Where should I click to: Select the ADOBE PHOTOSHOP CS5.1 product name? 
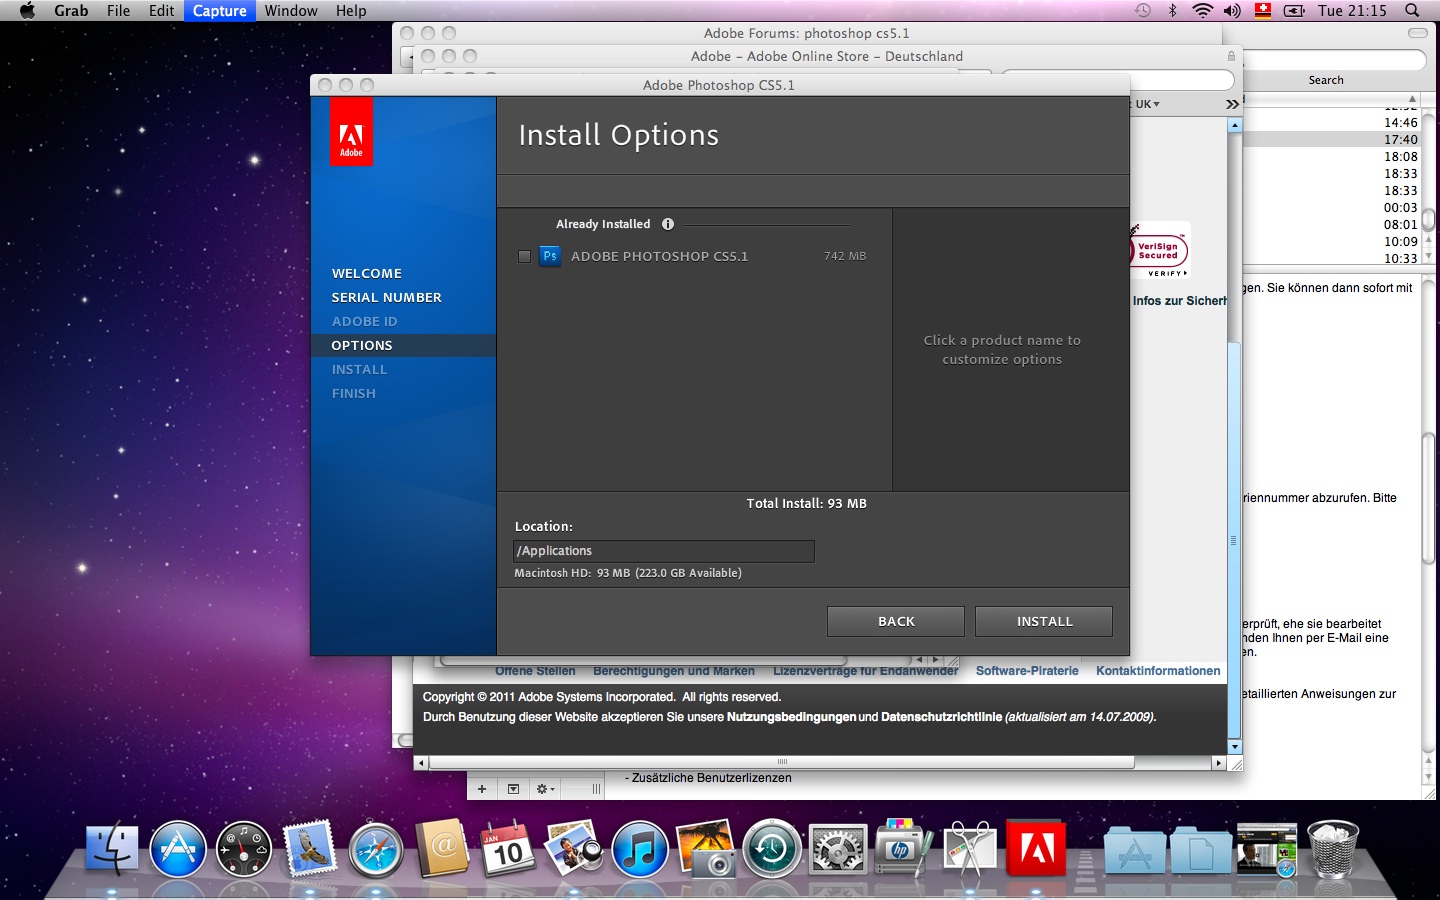659,256
